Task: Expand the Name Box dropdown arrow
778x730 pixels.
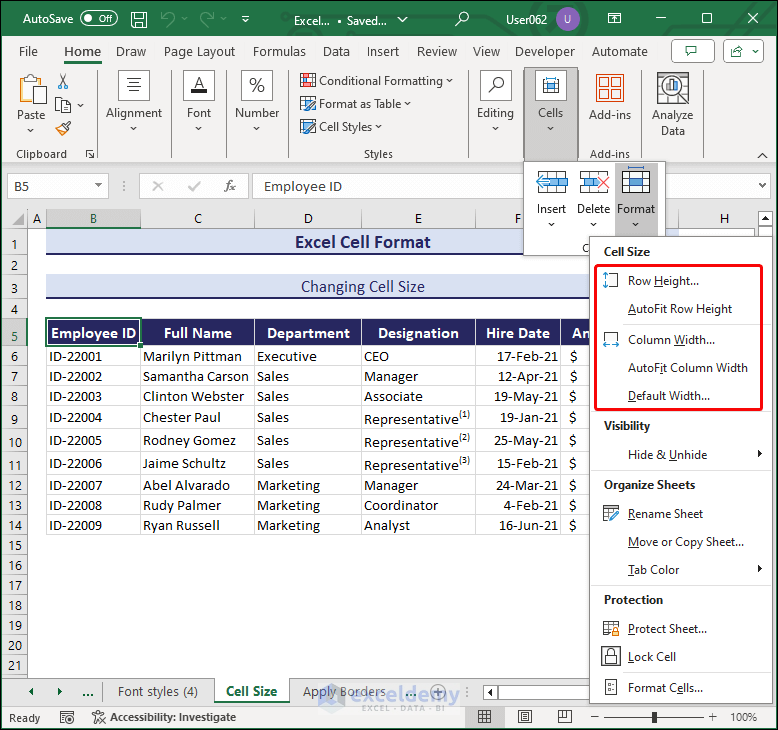Action: 98,186
